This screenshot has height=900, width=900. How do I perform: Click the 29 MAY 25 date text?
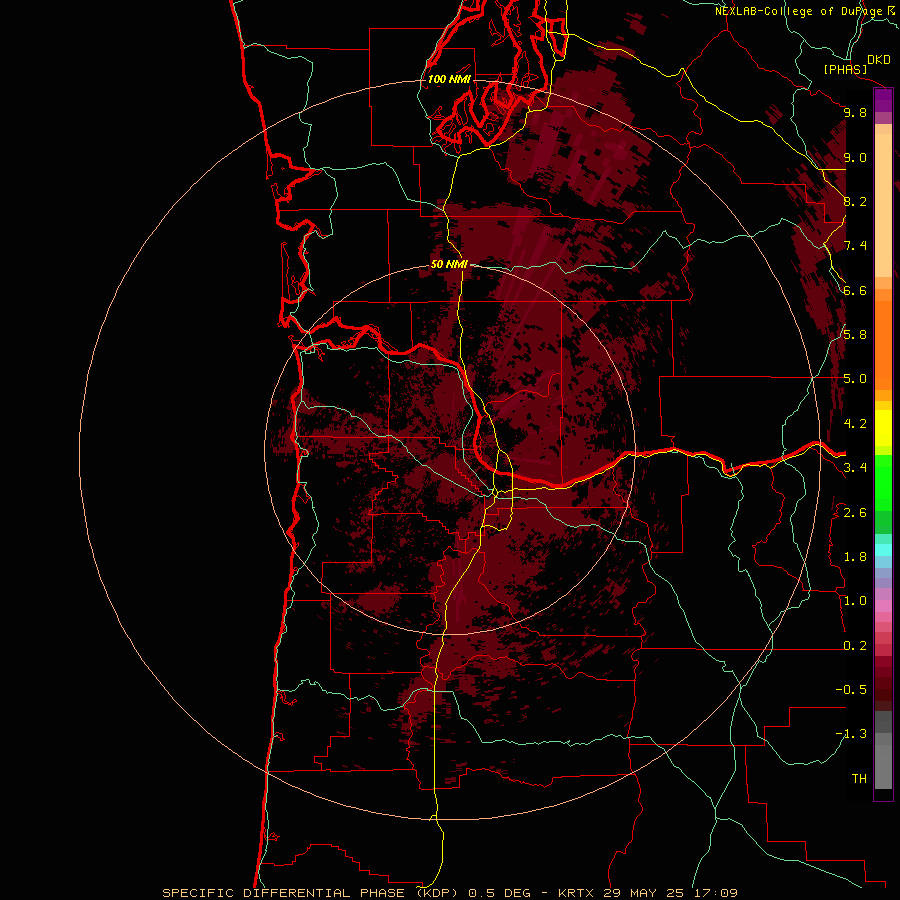[x=645, y=893]
